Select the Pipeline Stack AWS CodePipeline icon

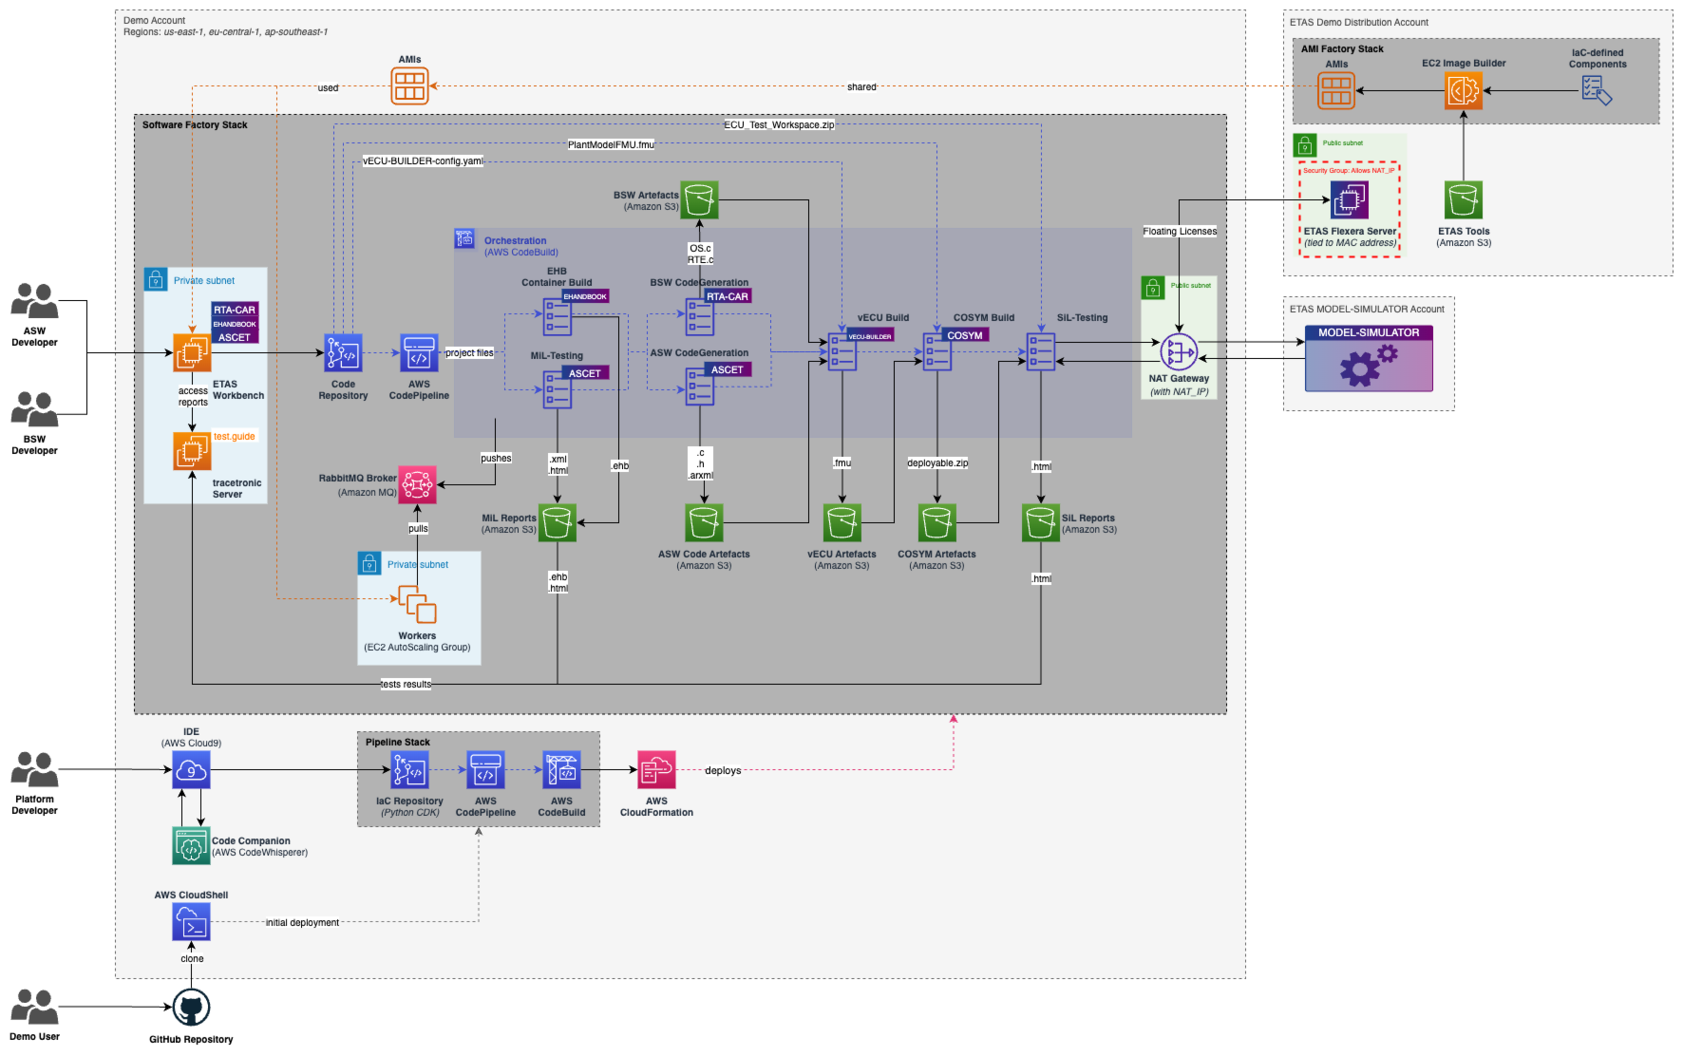(x=485, y=770)
